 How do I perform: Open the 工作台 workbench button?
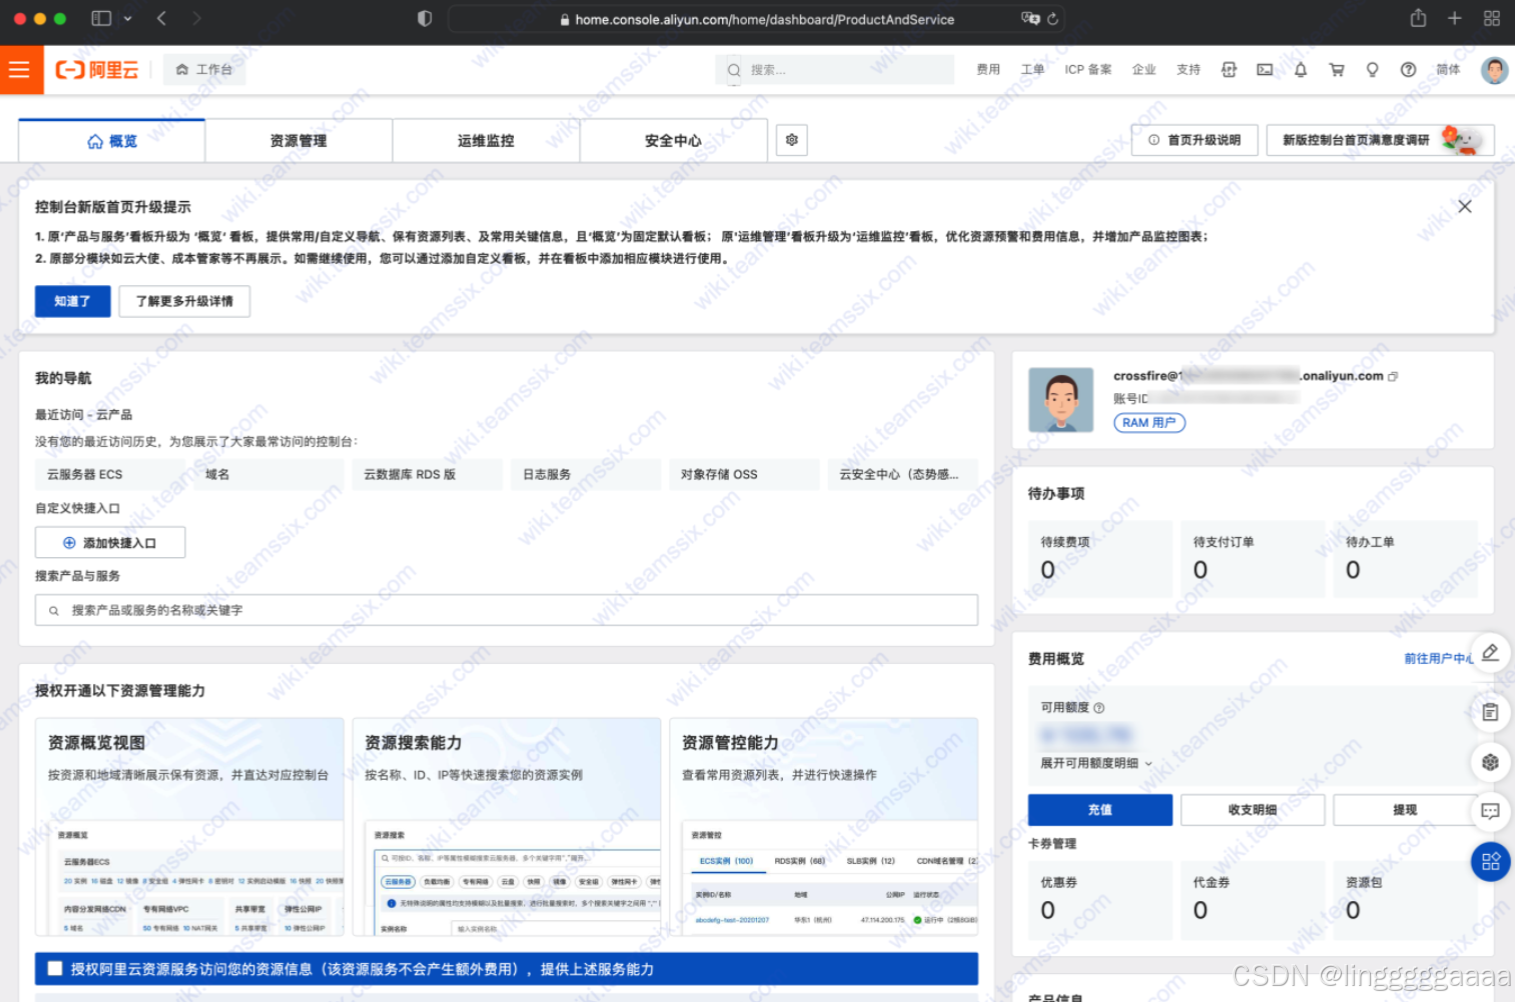pyautogui.click(x=204, y=70)
